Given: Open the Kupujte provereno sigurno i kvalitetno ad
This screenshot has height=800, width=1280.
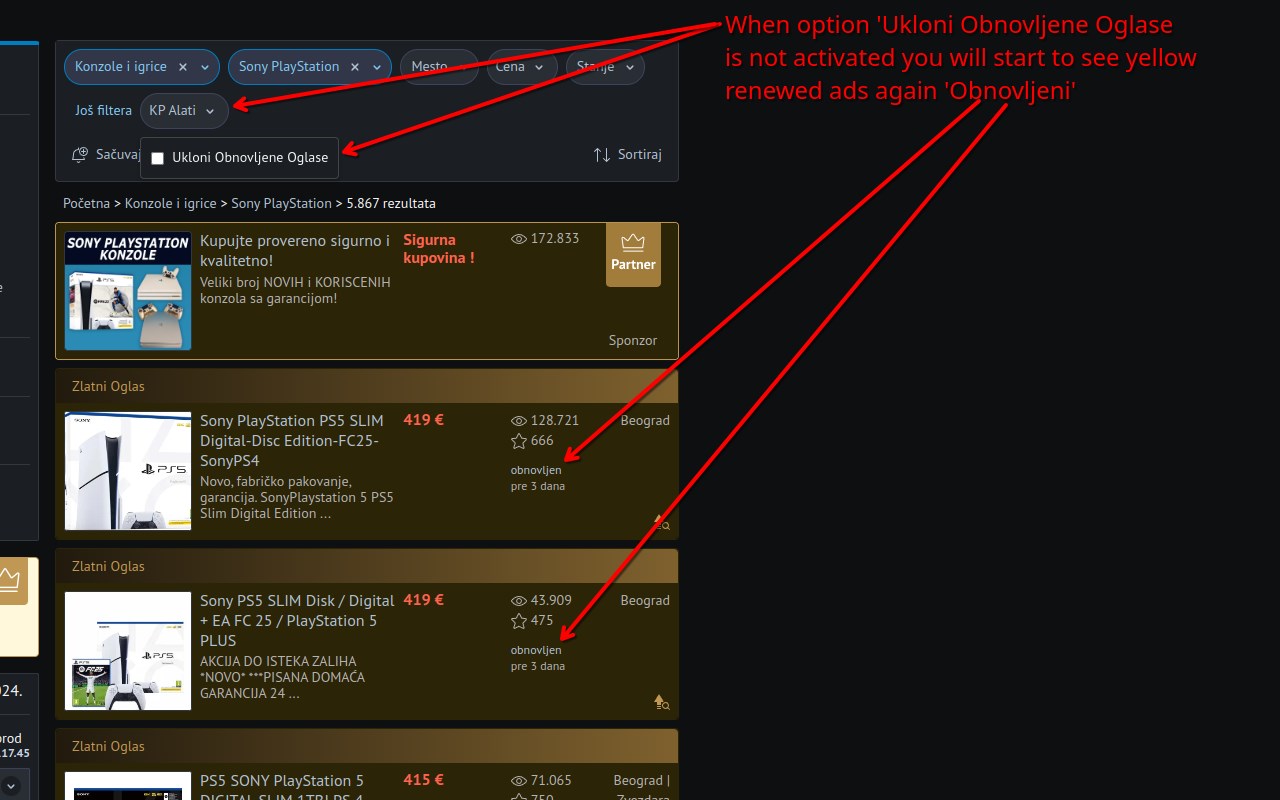Looking at the screenshot, I should point(295,251).
